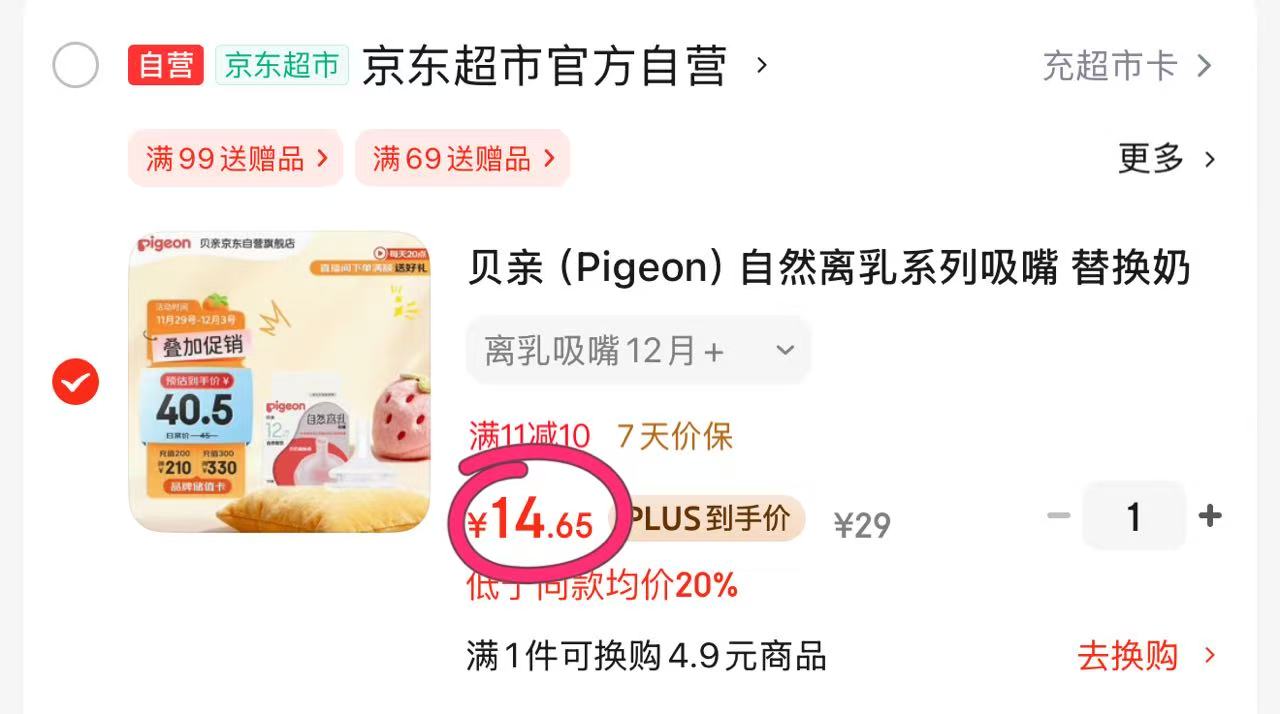Open 满69送赠品 promotion tag
The image size is (1280, 714).
click(462, 158)
